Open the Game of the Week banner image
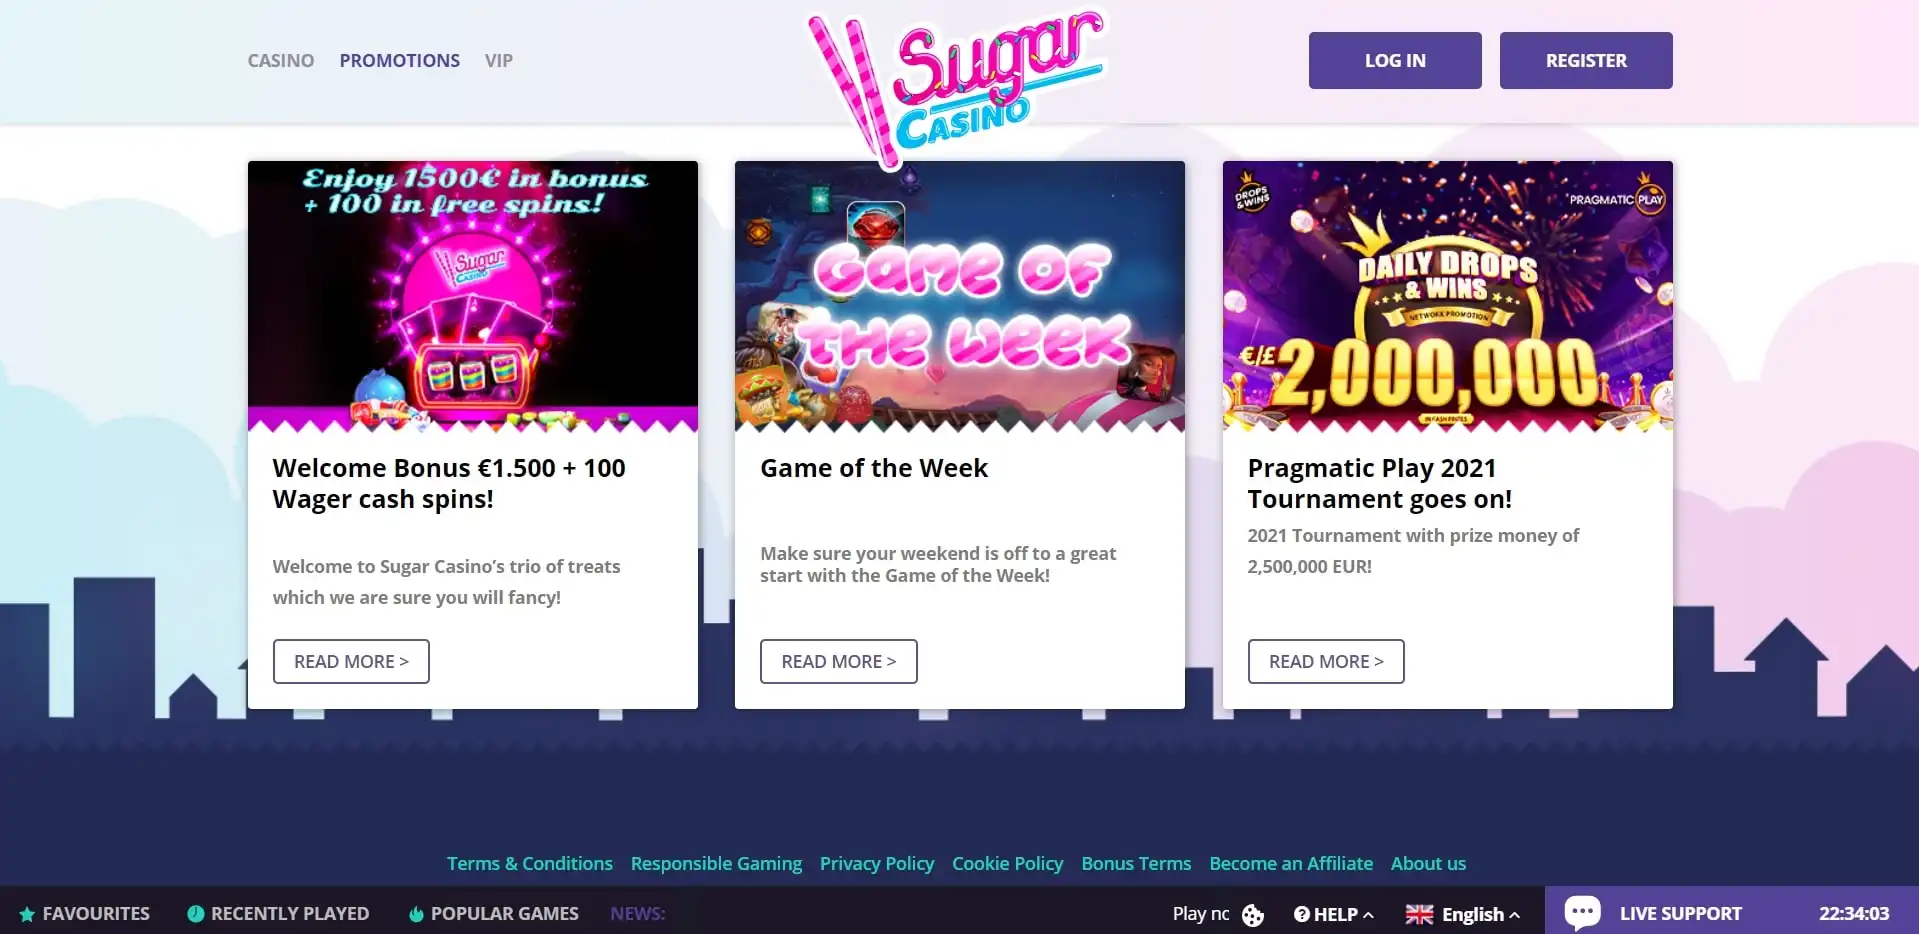This screenshot has height=934, width=1919. pyautogui.click(x=960, y=296)
